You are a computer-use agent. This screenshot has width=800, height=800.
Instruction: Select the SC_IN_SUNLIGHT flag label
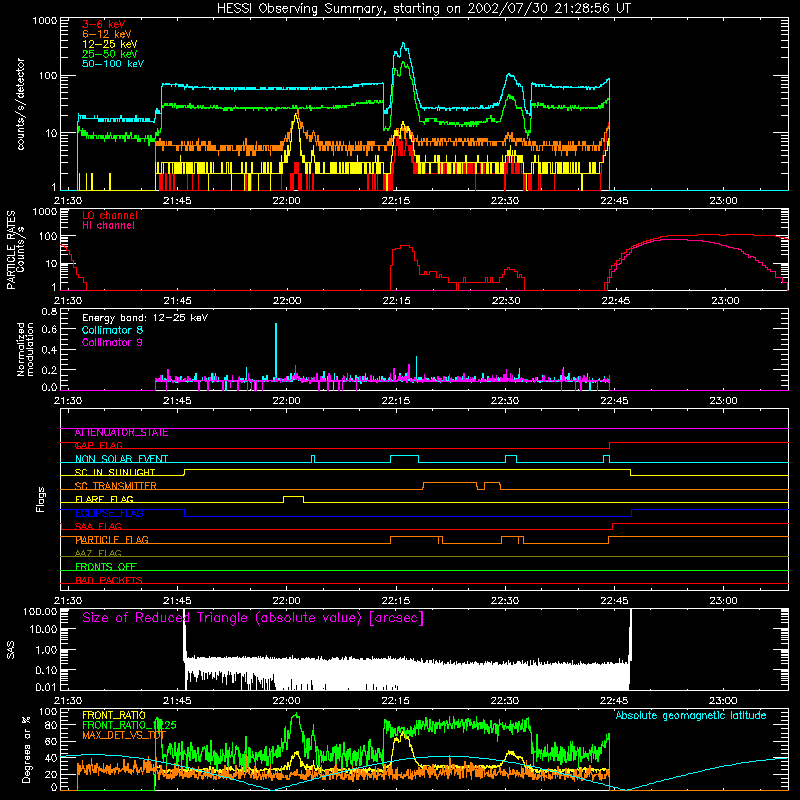pos(114,472)
